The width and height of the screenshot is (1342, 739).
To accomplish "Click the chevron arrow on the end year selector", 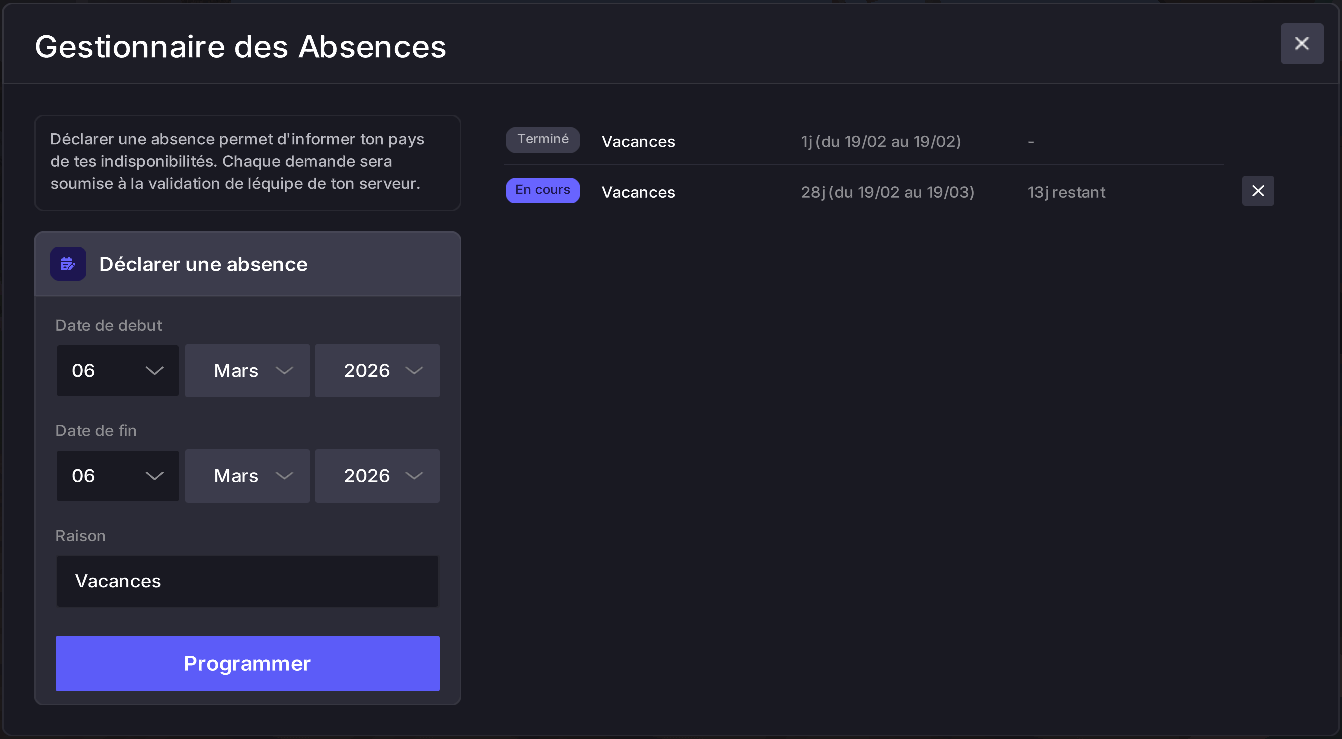I will pyautogui.click(x=415, y=476).
